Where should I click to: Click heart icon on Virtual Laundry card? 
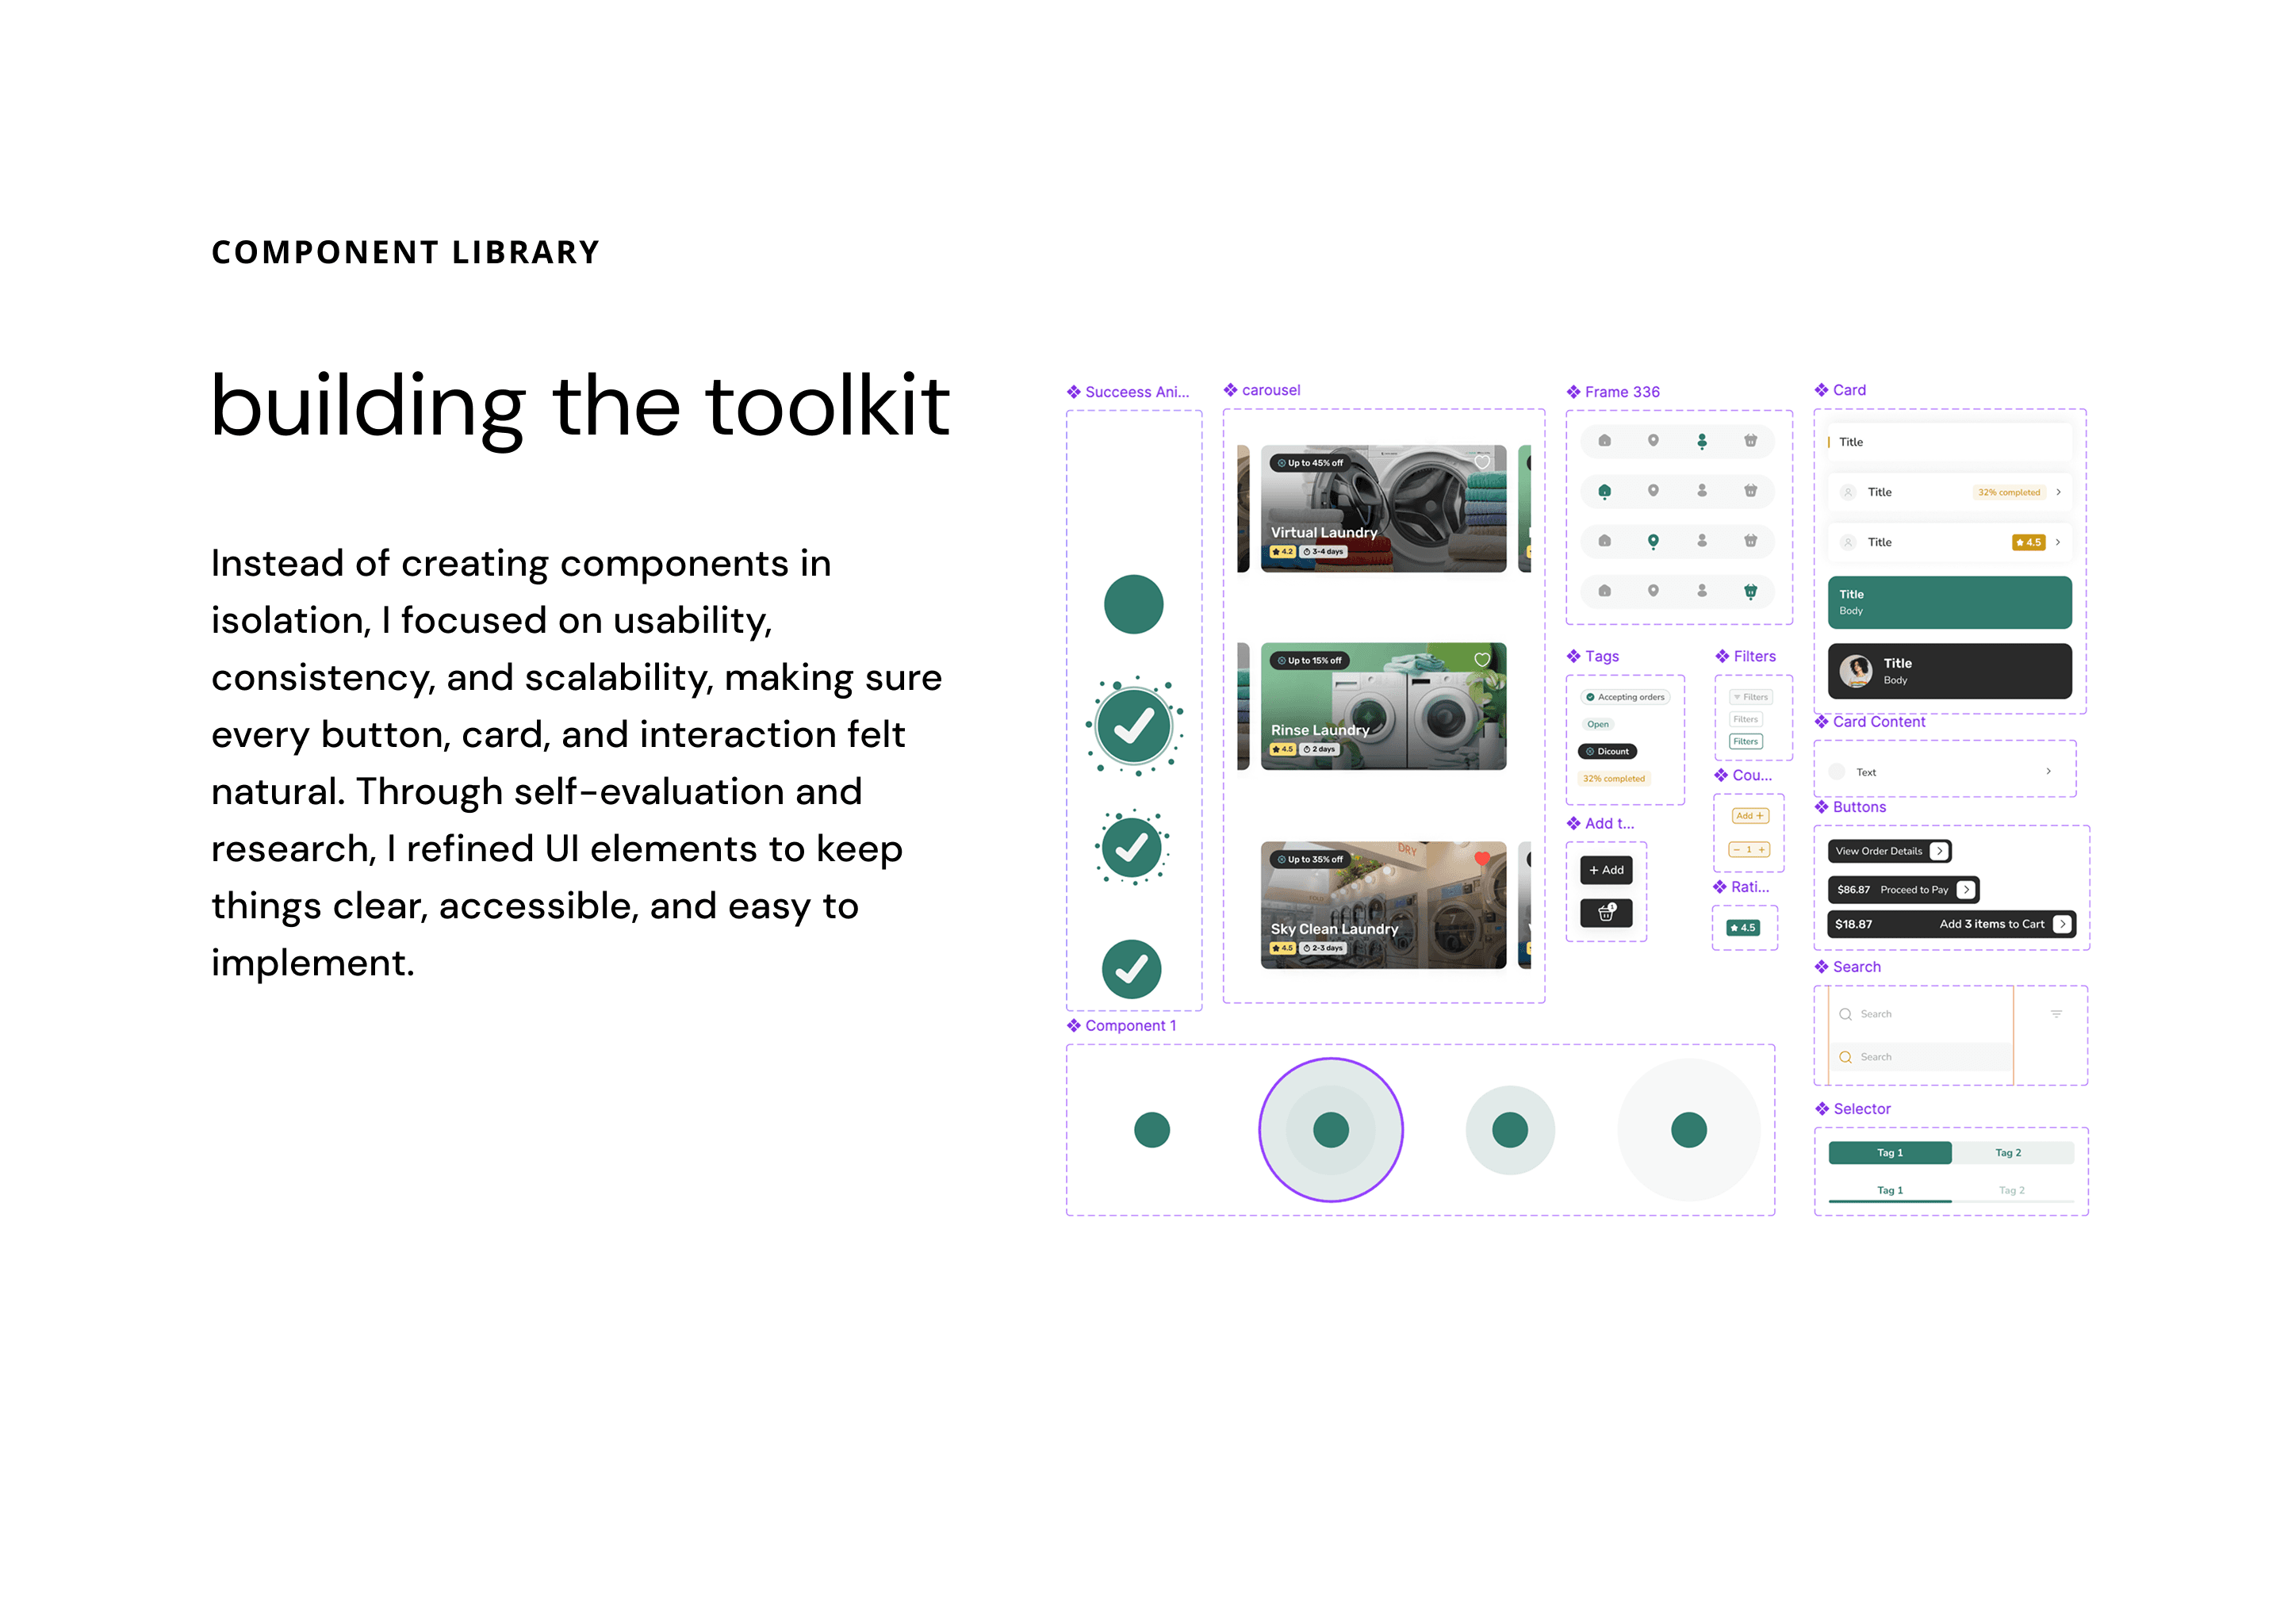pyautogui.click(x=1482, y=462)
